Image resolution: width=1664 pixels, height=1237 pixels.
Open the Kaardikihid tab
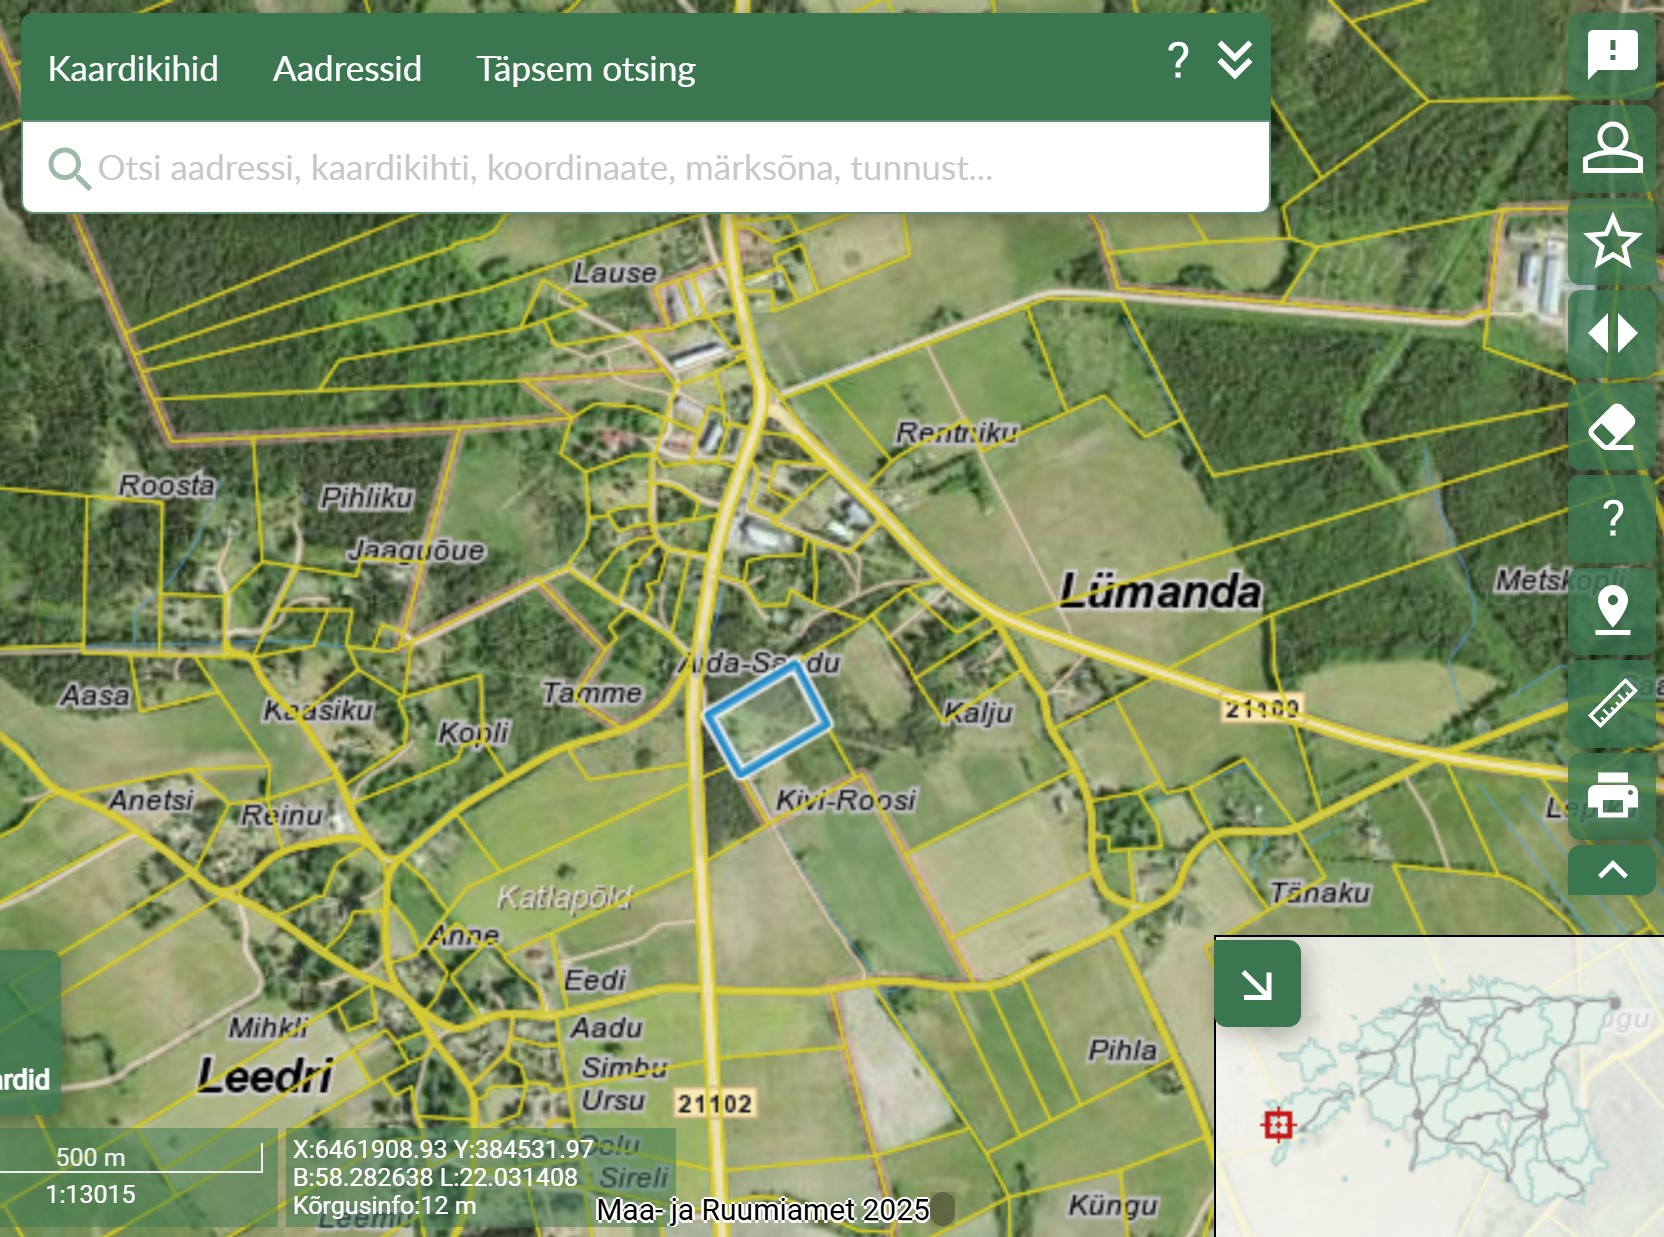[133, 69]
